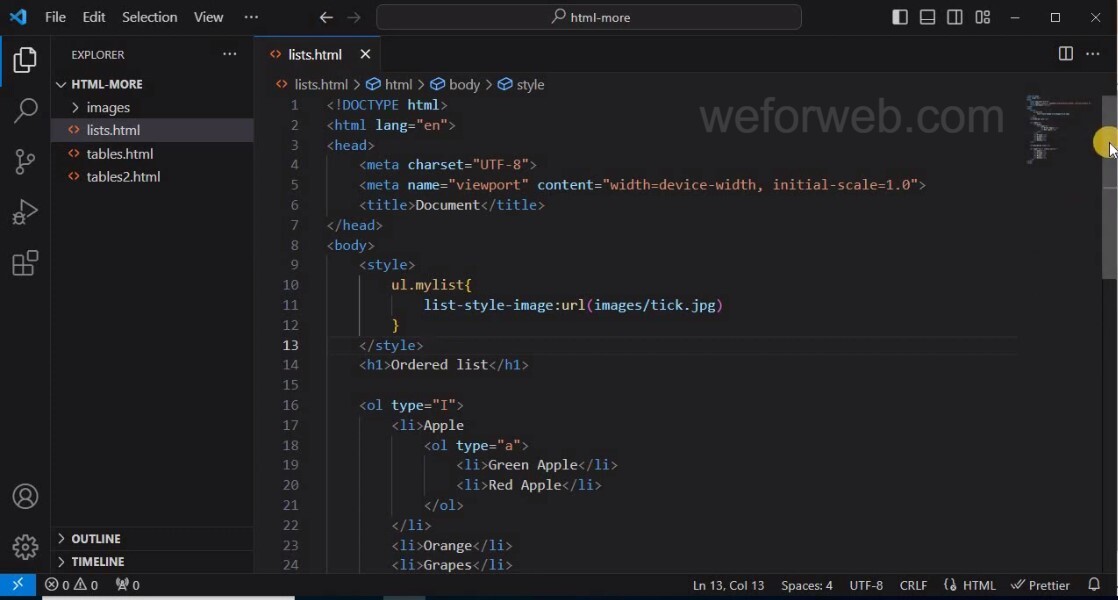This screenshot has height=600, width=1118.
Task: Toggle the bottom panel visibility
Action: click(927, 17)
